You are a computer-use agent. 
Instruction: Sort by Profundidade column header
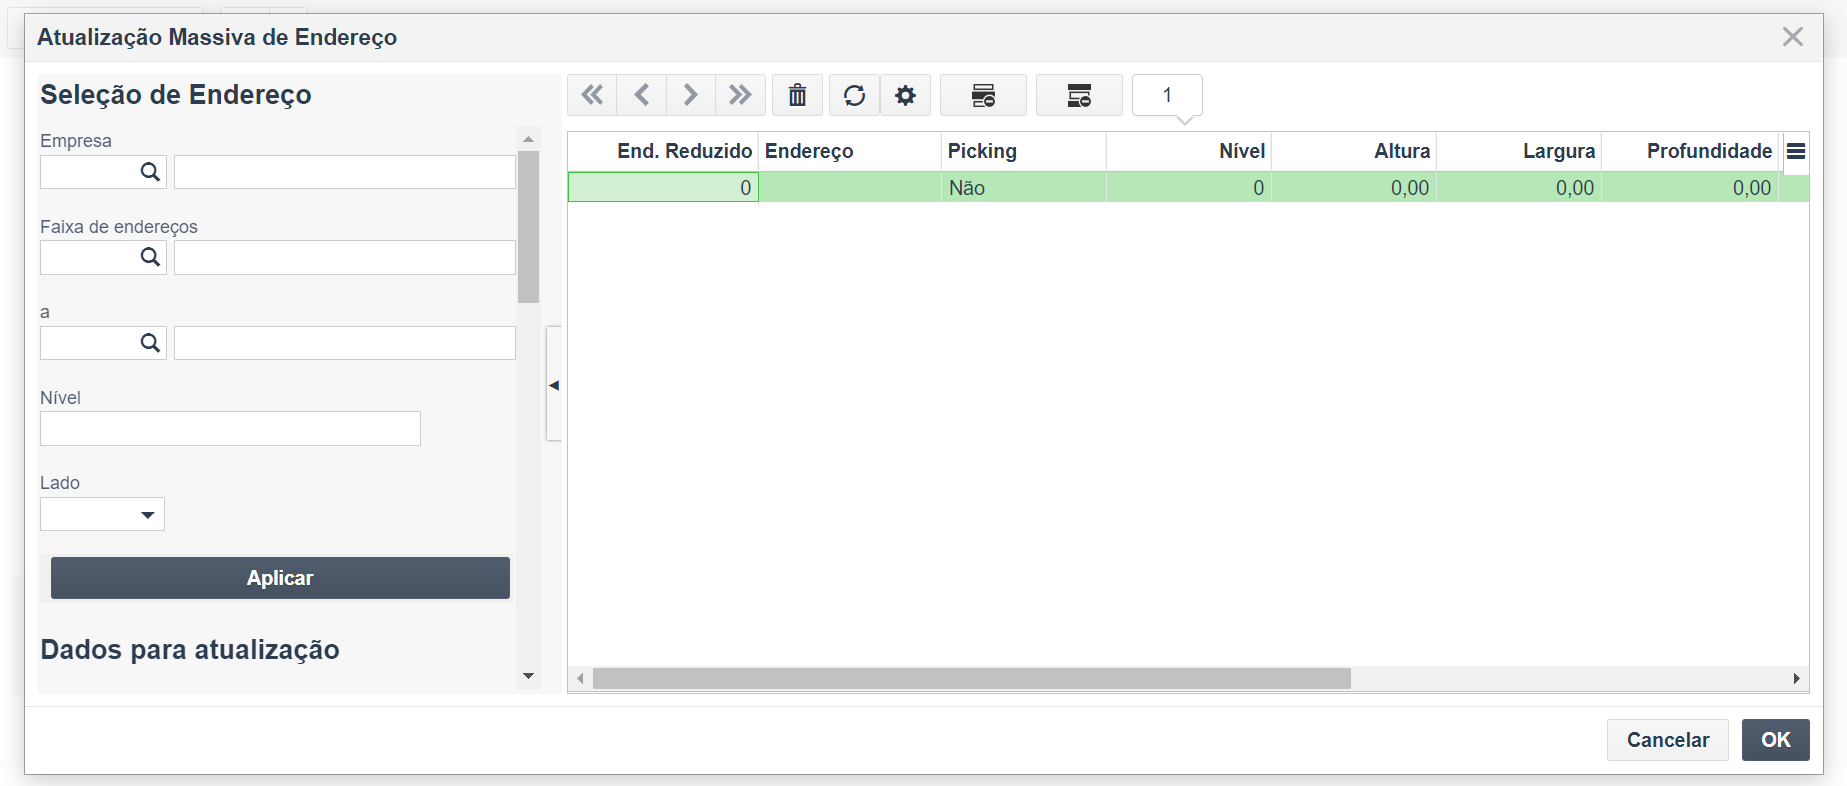point(1690,151)
